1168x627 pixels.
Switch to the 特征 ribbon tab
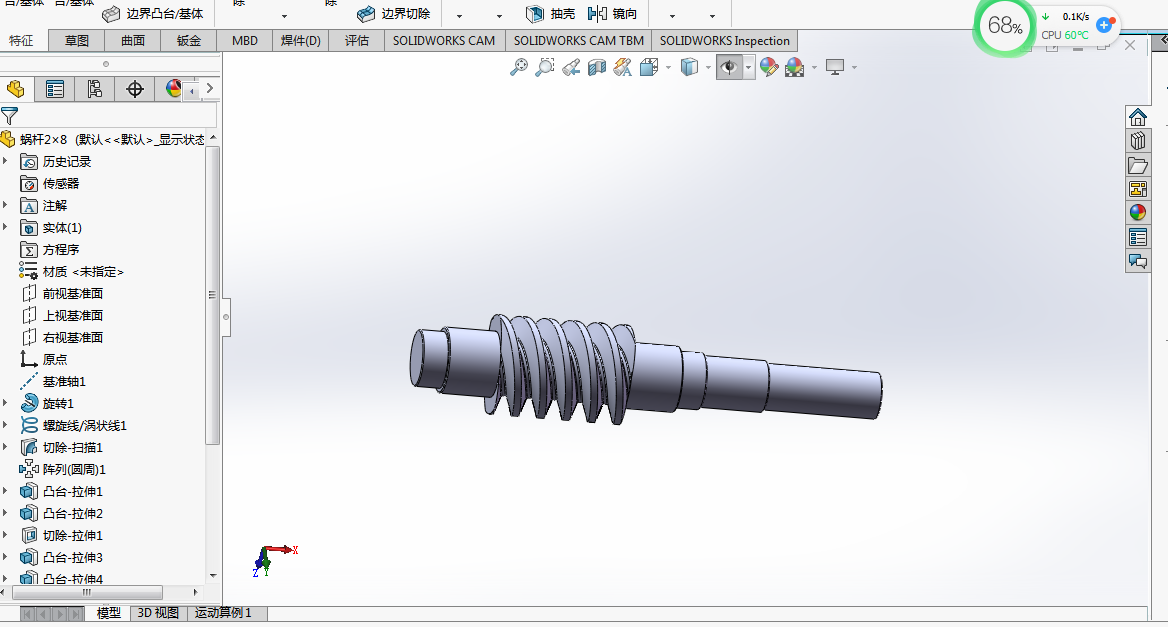click(21, 40)
